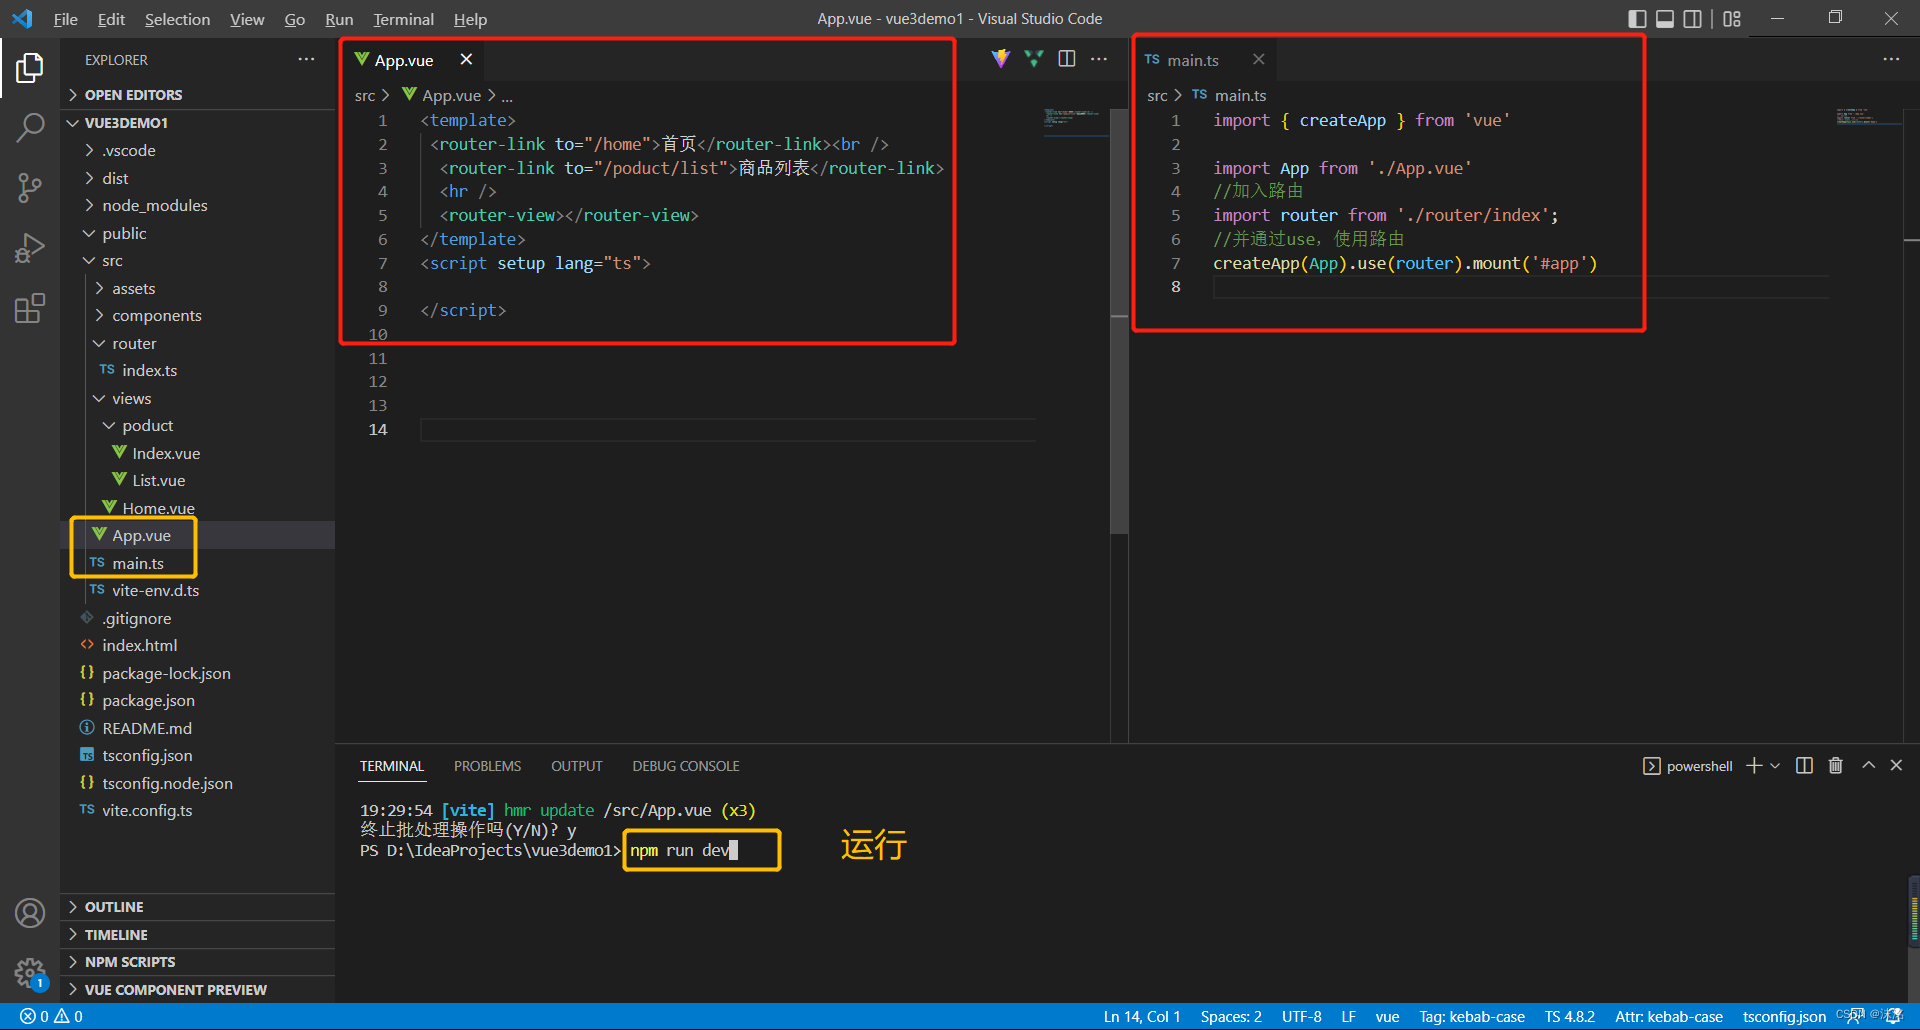Open the Run and Debug view
1920x1030 pixels.
click(x=30, y=248)
